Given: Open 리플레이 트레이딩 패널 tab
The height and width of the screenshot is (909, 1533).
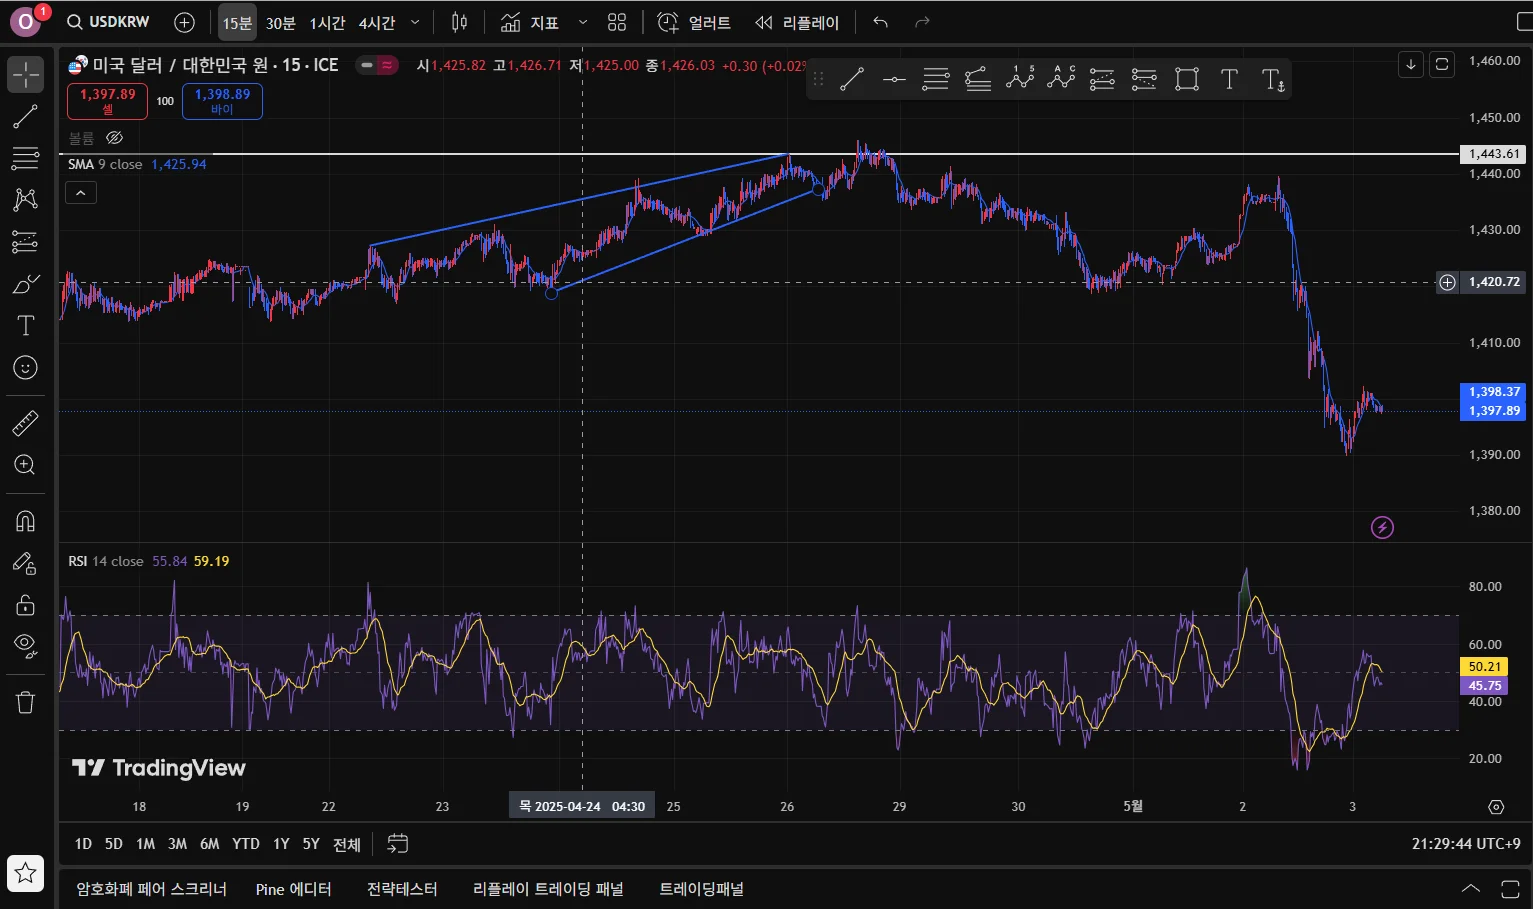Looking at the screenshot, I should (x=548, y=889).
